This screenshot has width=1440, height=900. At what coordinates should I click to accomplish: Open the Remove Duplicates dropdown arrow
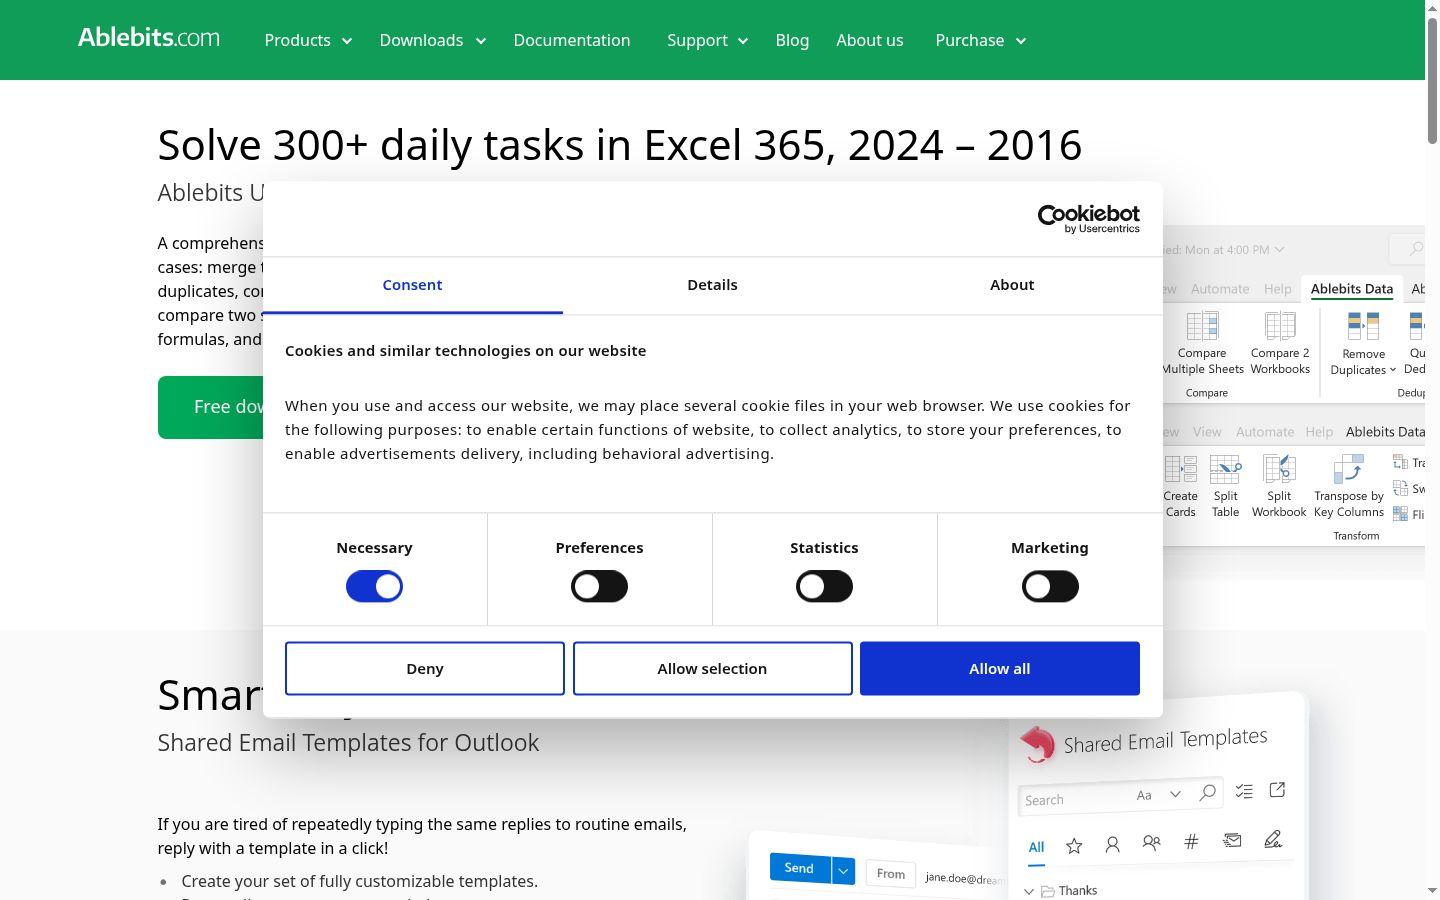click(1392, 370)
